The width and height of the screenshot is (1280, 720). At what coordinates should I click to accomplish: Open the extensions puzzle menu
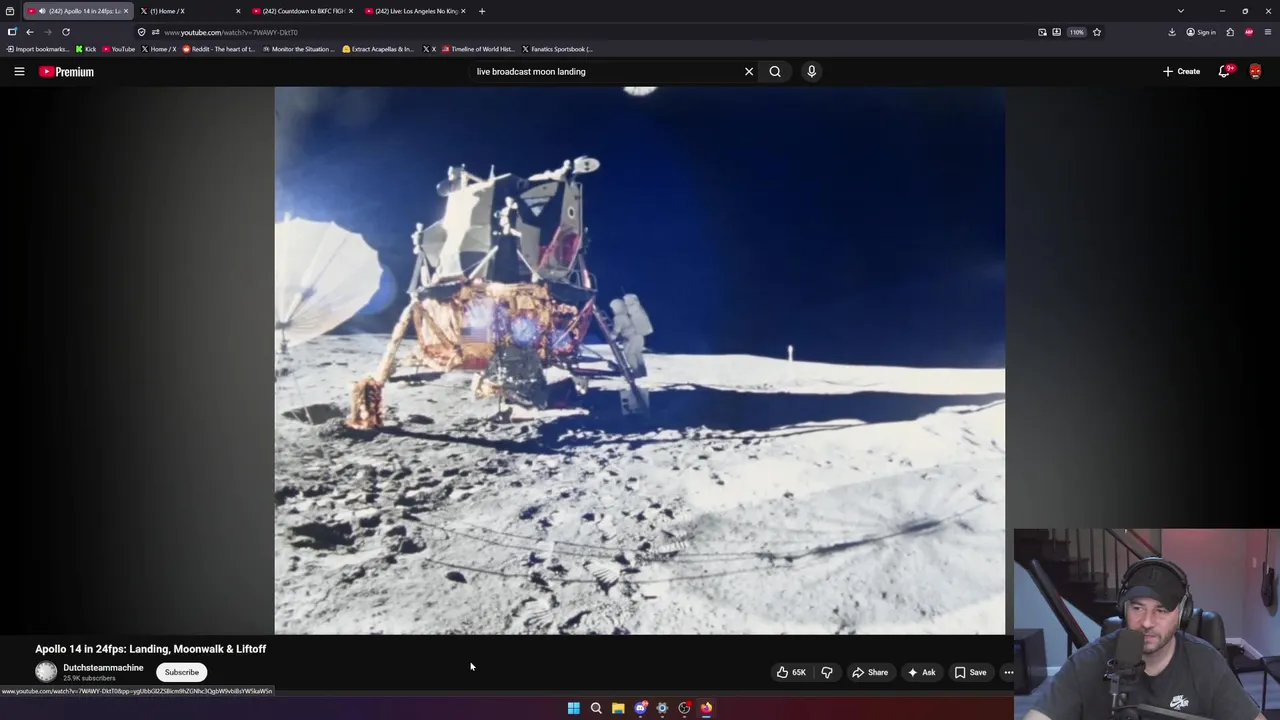[1230, 32]
